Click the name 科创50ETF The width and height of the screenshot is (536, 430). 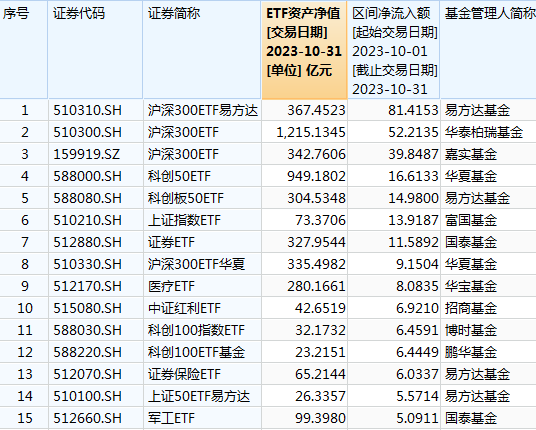[x=179, y=176]
